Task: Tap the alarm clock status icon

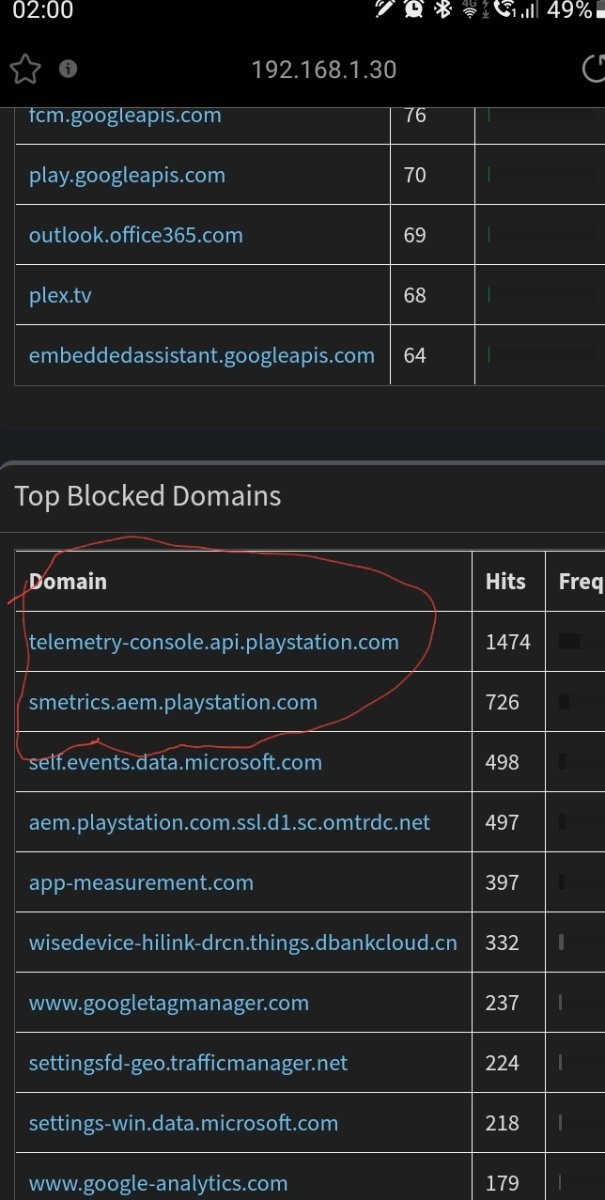Action: [x=414, y=10]
